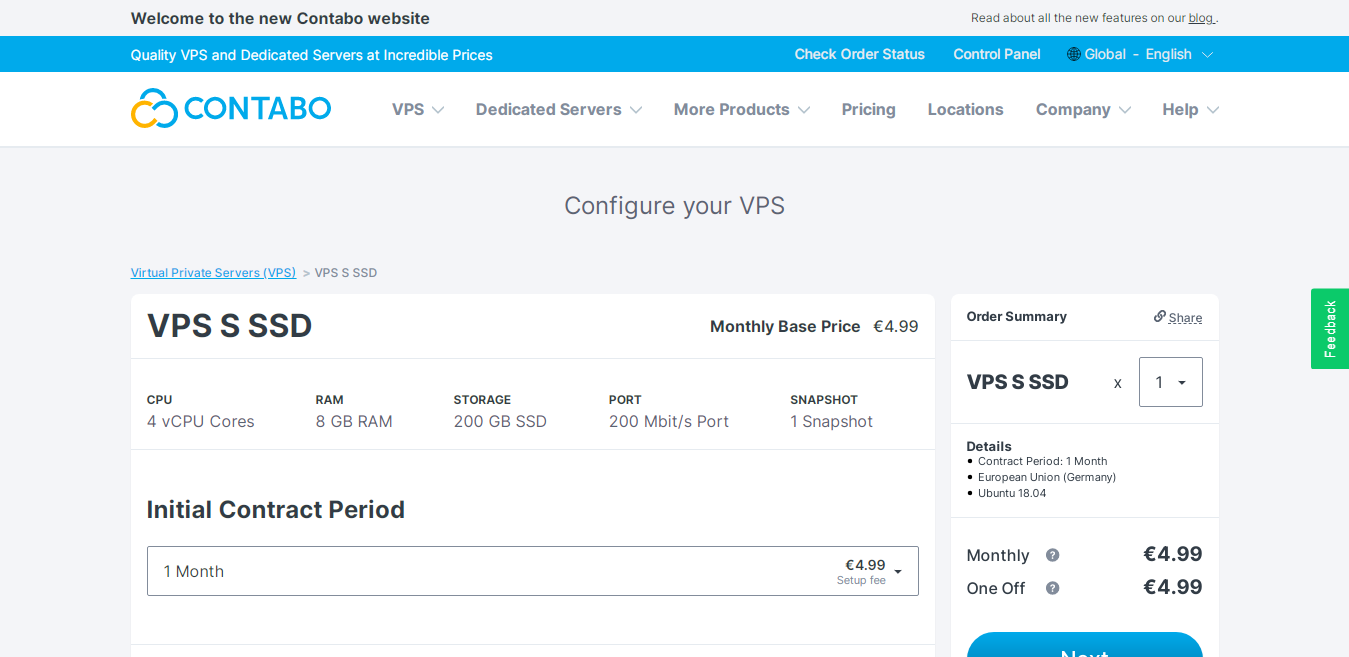This screenshot has height=657, width=1349.
Task: Click the 'VPS S SSD' breadcrumb text
Action: tap(346, 273)
